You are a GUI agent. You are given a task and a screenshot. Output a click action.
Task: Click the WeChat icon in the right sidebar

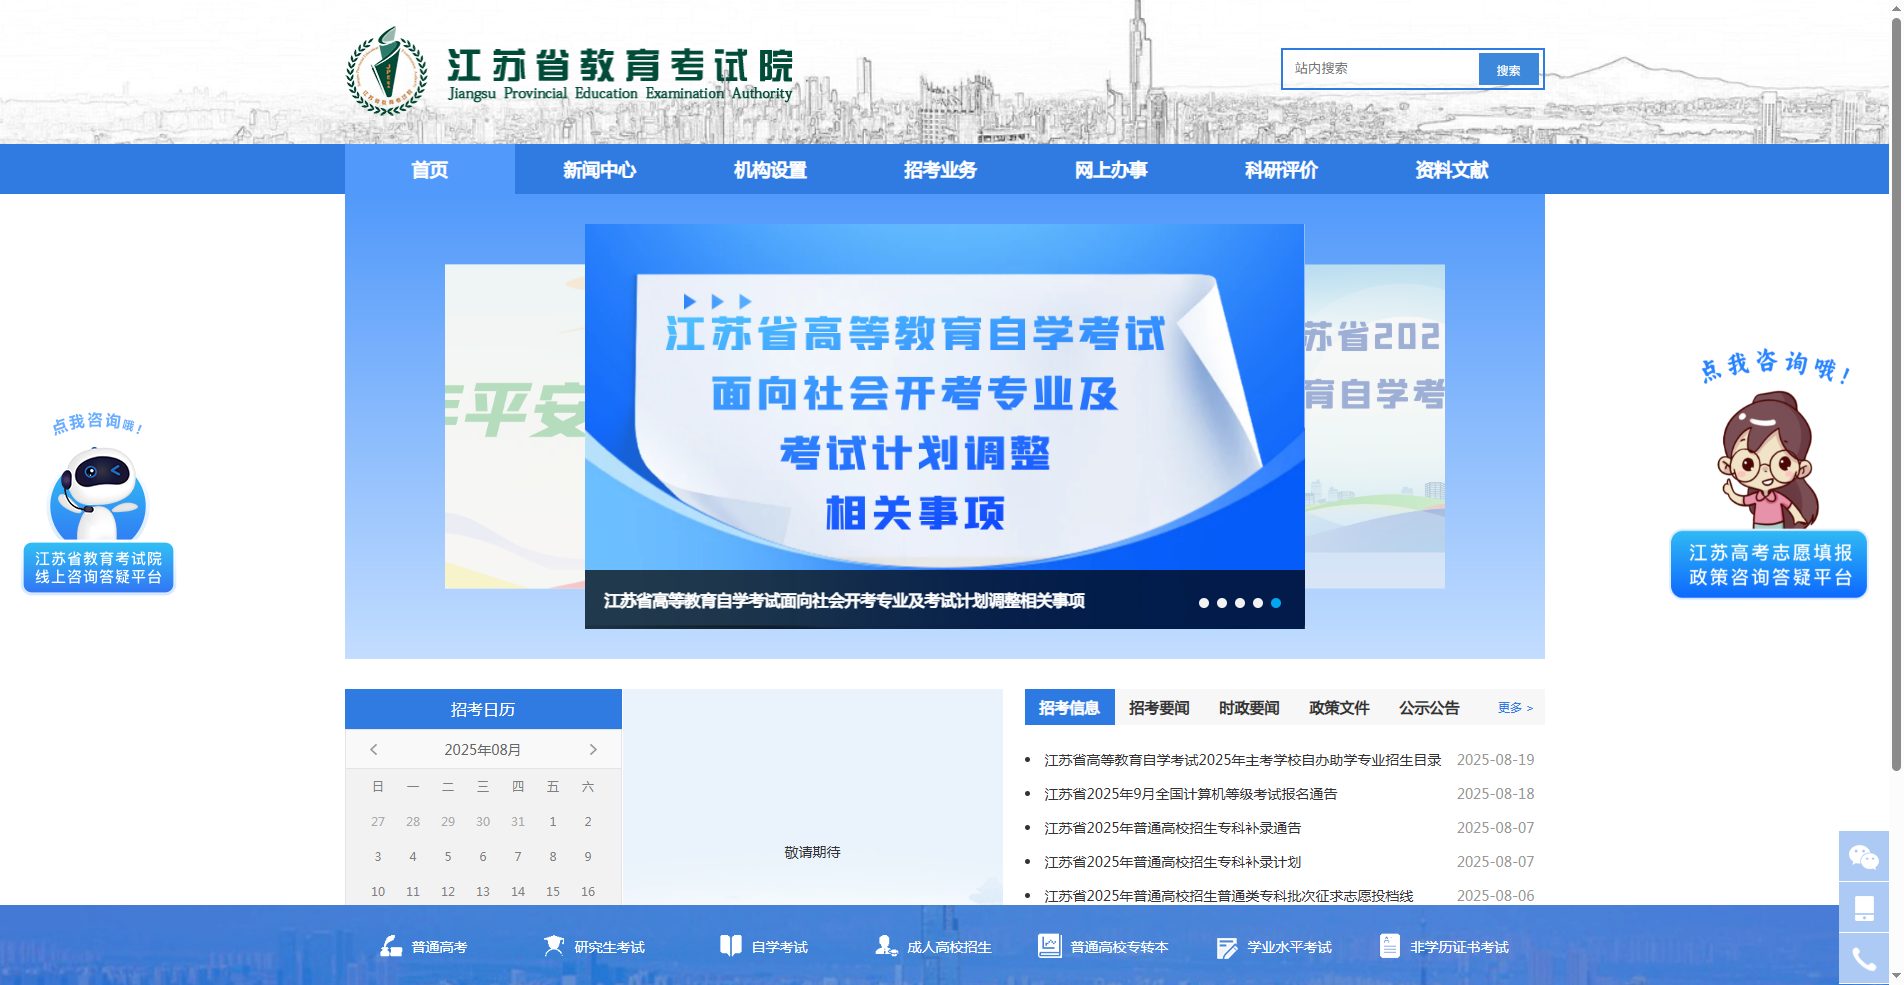pos(1864,857)
